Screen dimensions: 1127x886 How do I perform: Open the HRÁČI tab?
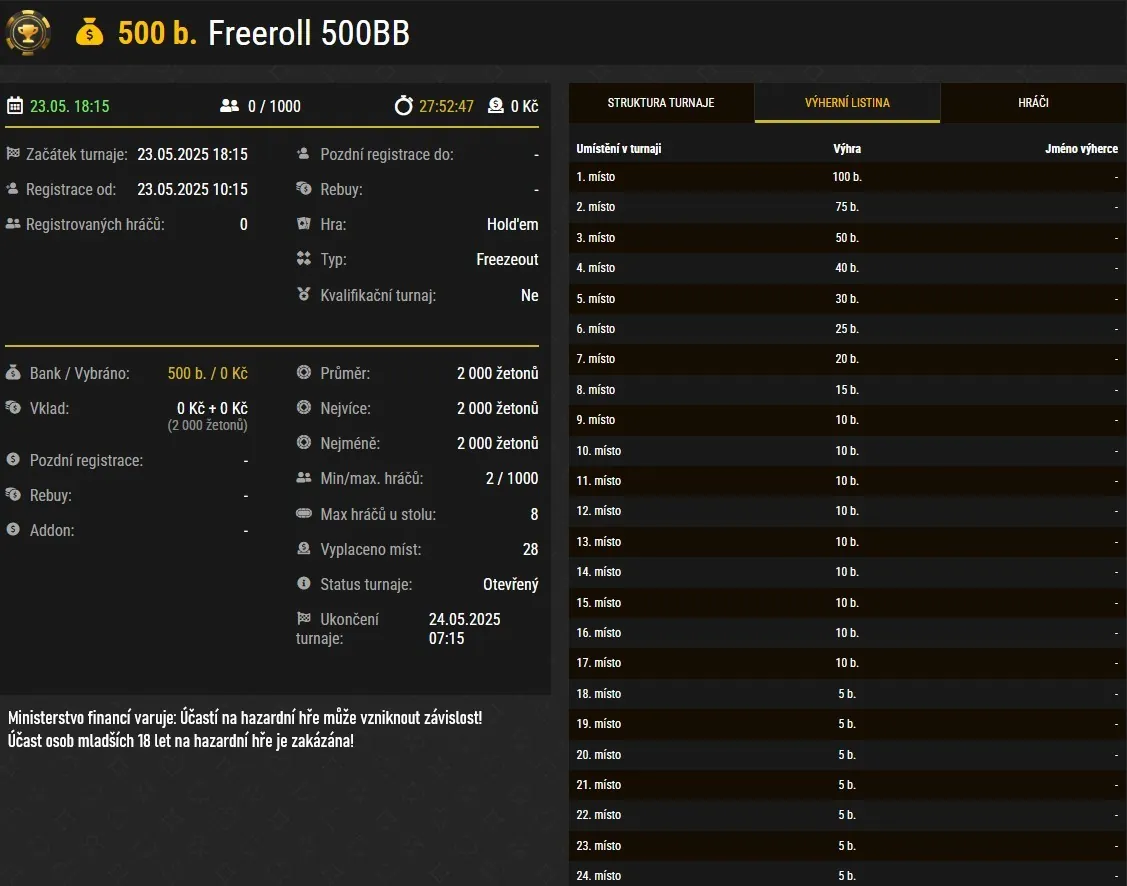point(1033,102)
